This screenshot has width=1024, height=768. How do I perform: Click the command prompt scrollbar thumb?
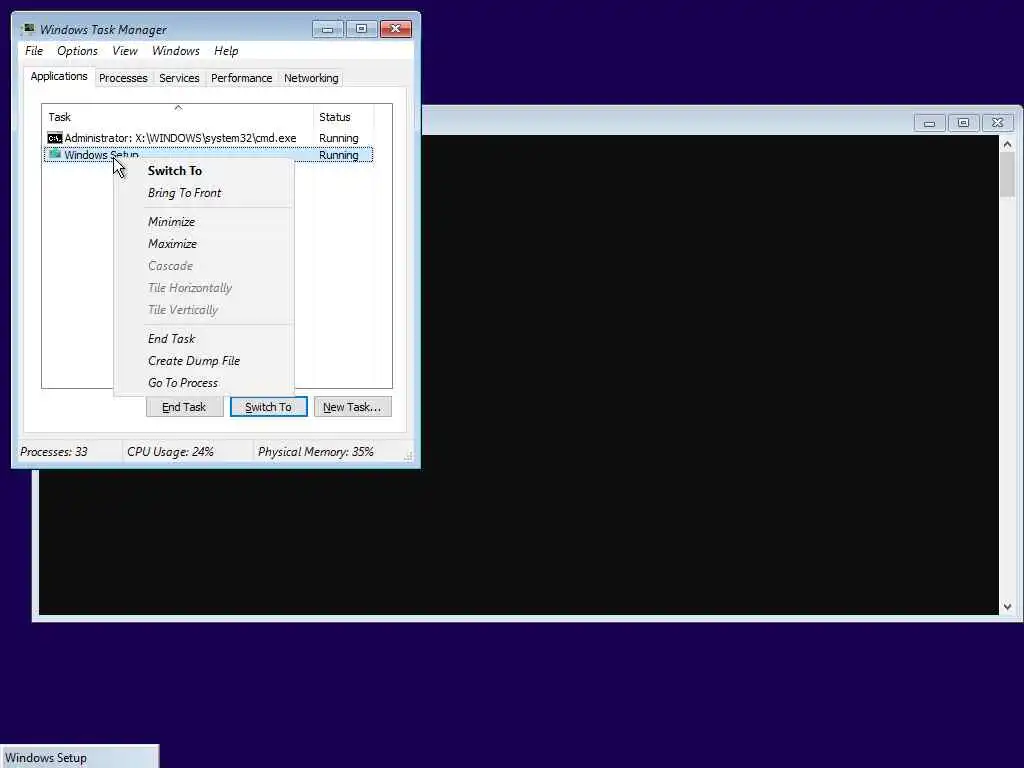tap(1007, 174)
